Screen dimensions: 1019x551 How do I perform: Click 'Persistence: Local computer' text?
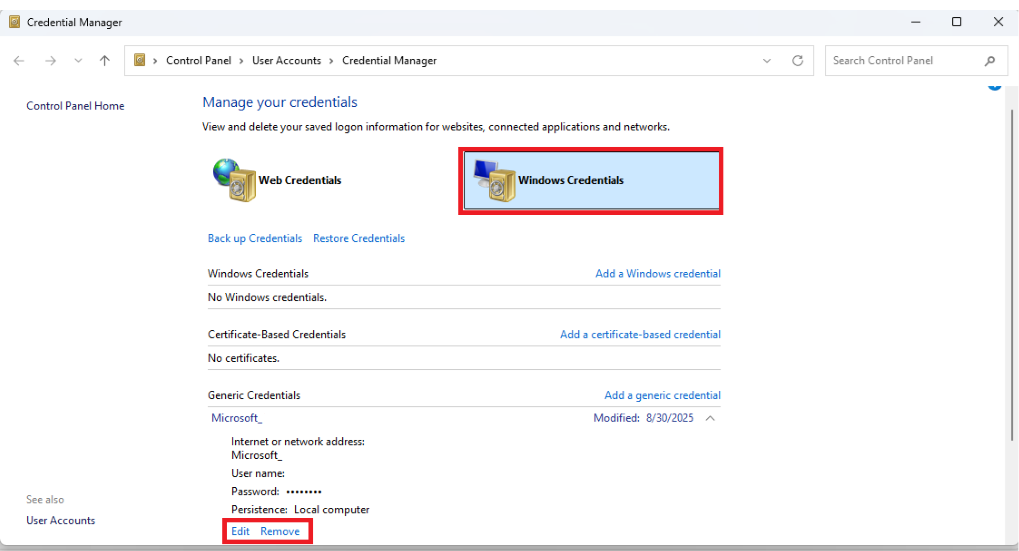coord(300,509)
